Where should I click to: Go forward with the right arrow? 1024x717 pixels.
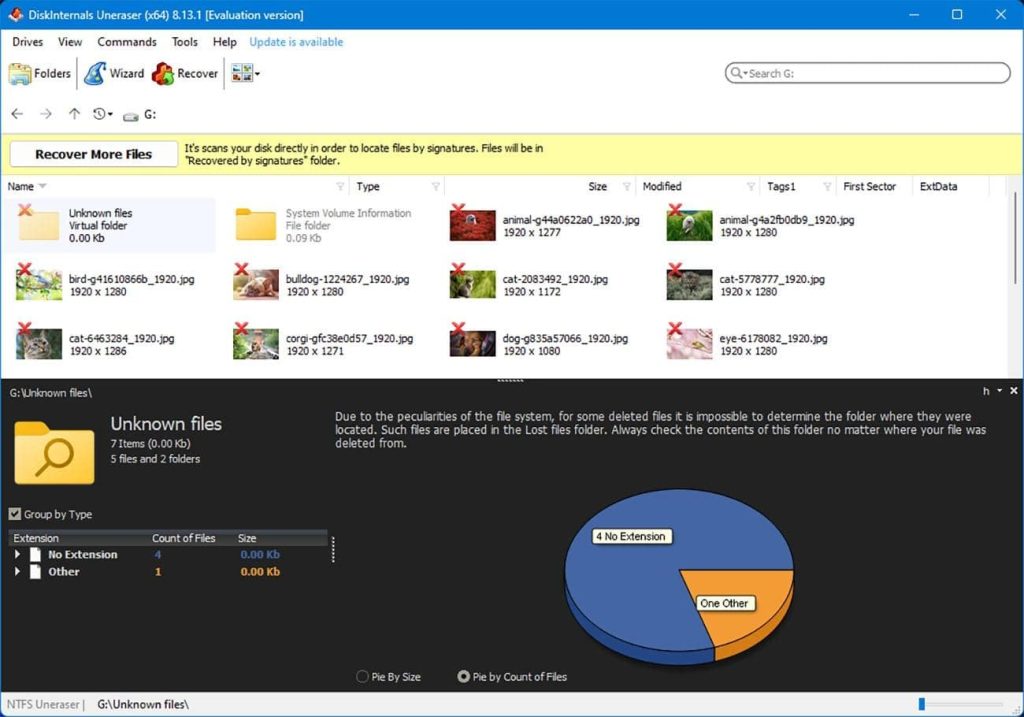[x=46, y=114]
